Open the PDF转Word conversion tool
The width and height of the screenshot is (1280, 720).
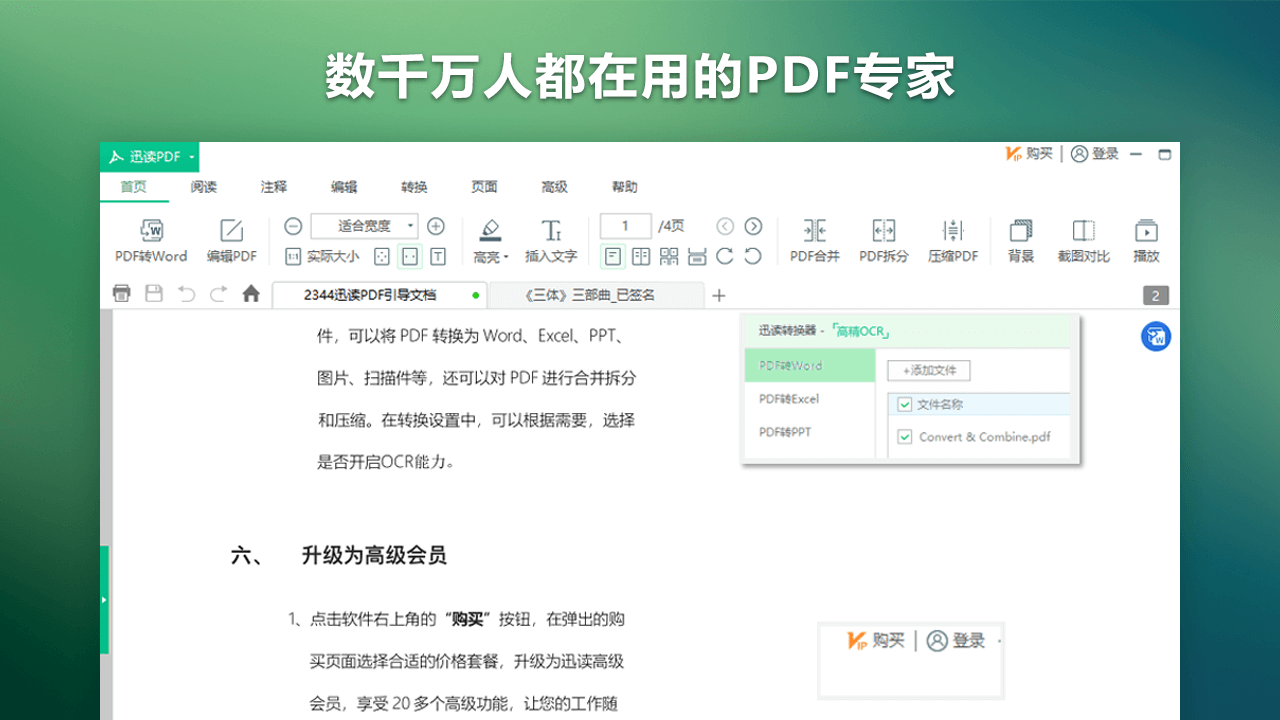tap(151, 241)
